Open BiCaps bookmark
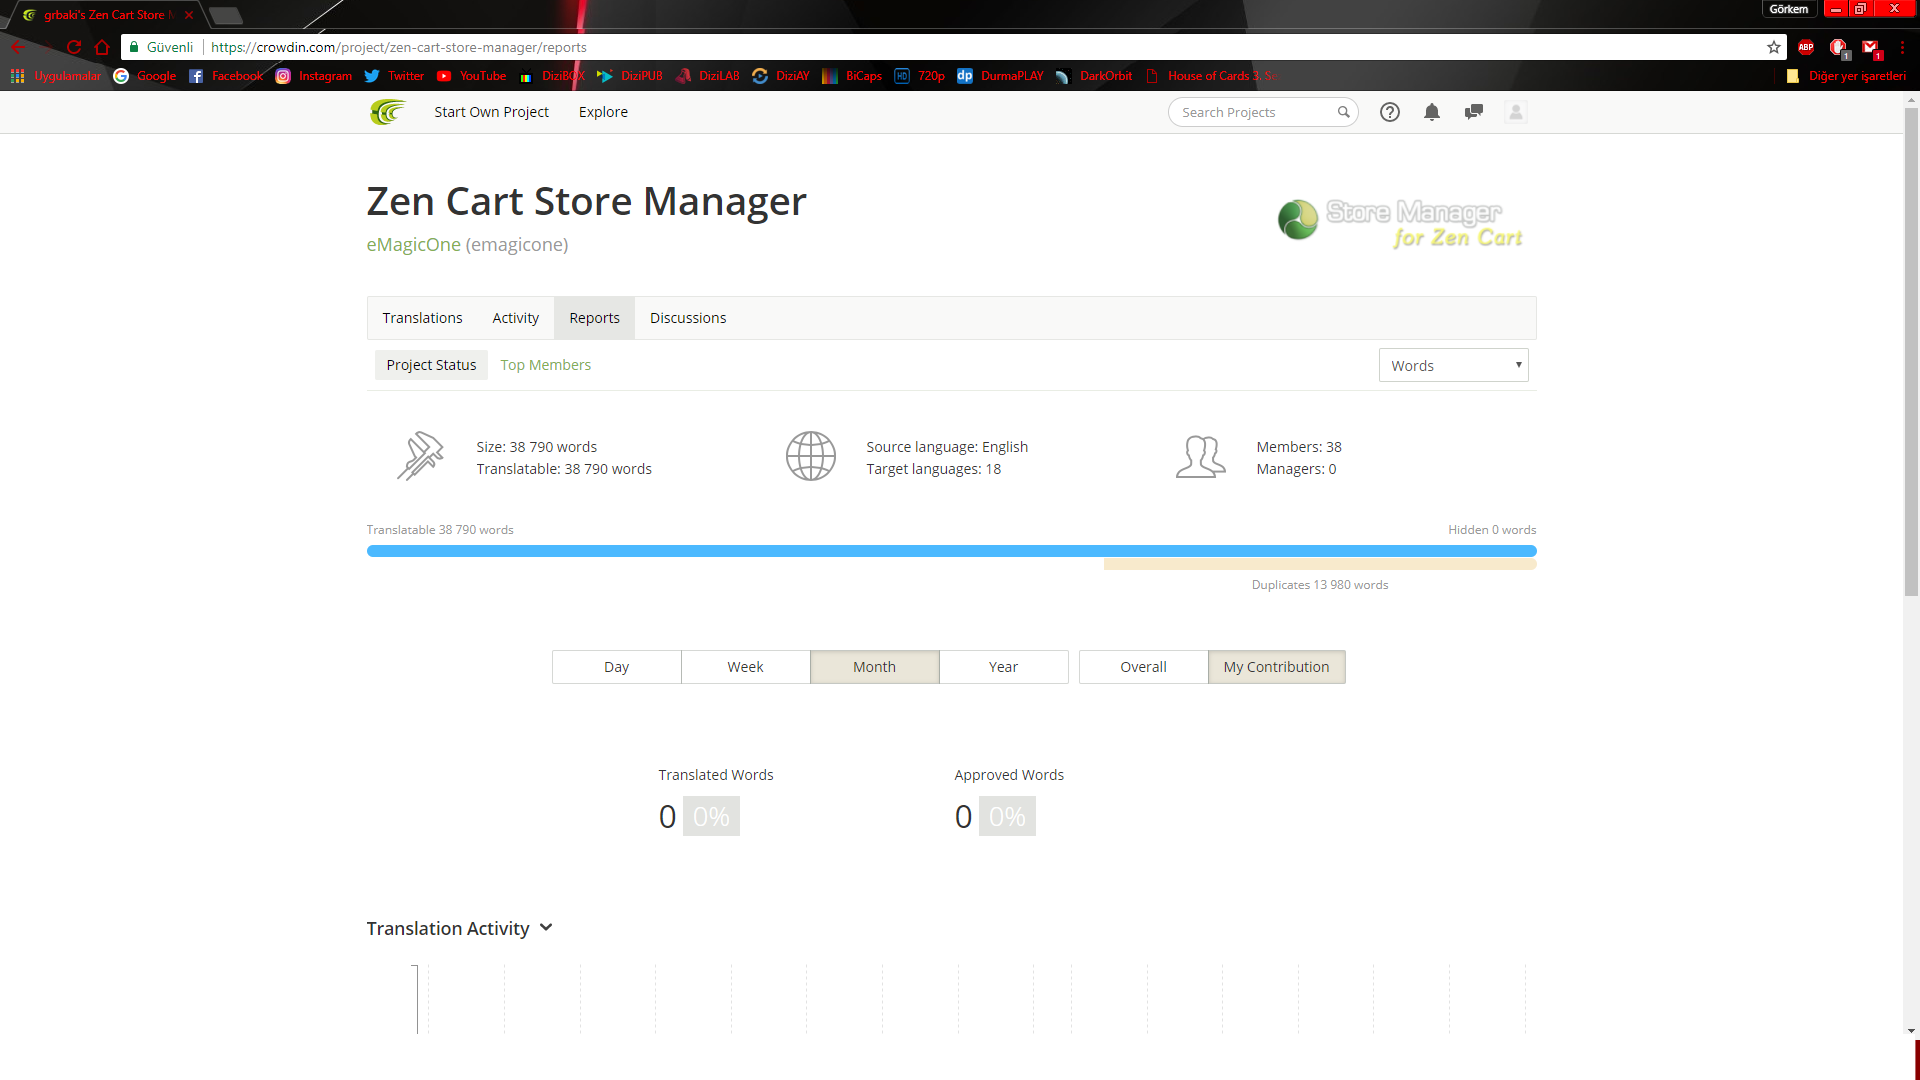 [852, 76]
